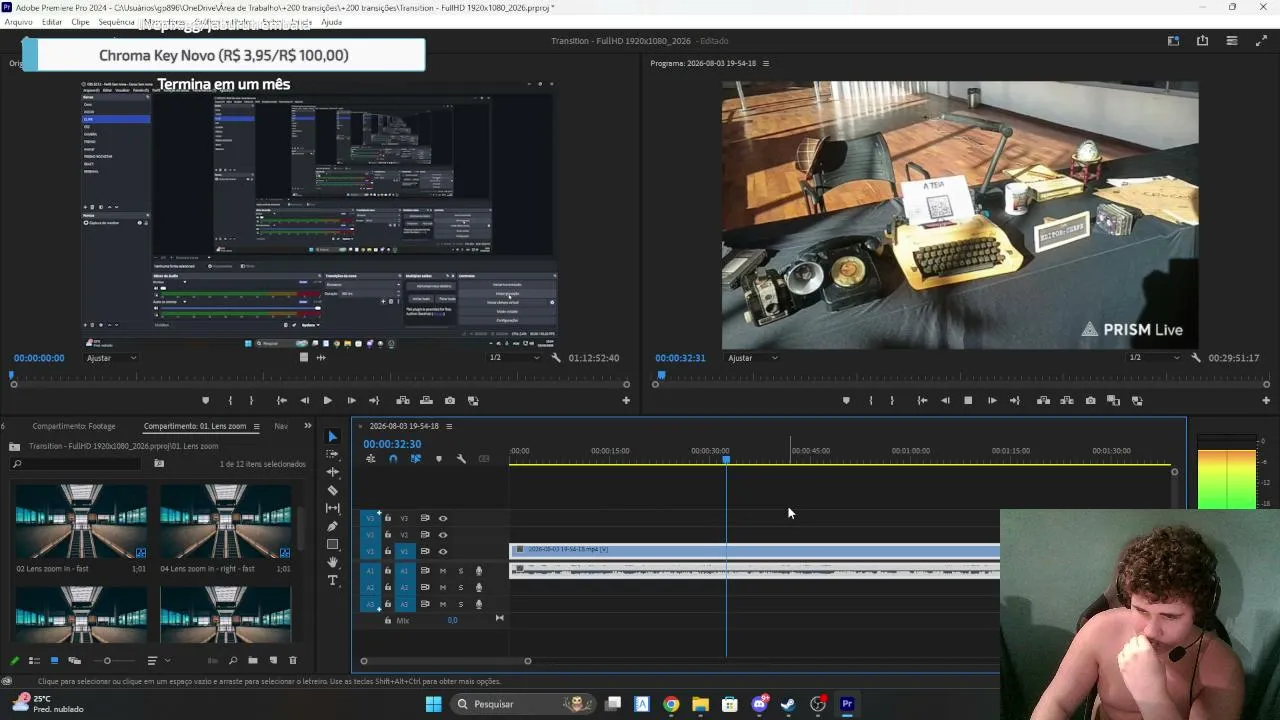The image size is (1280, 720).
Task: Toggle visibility of video track V2
Action: (x=443, y=535)
